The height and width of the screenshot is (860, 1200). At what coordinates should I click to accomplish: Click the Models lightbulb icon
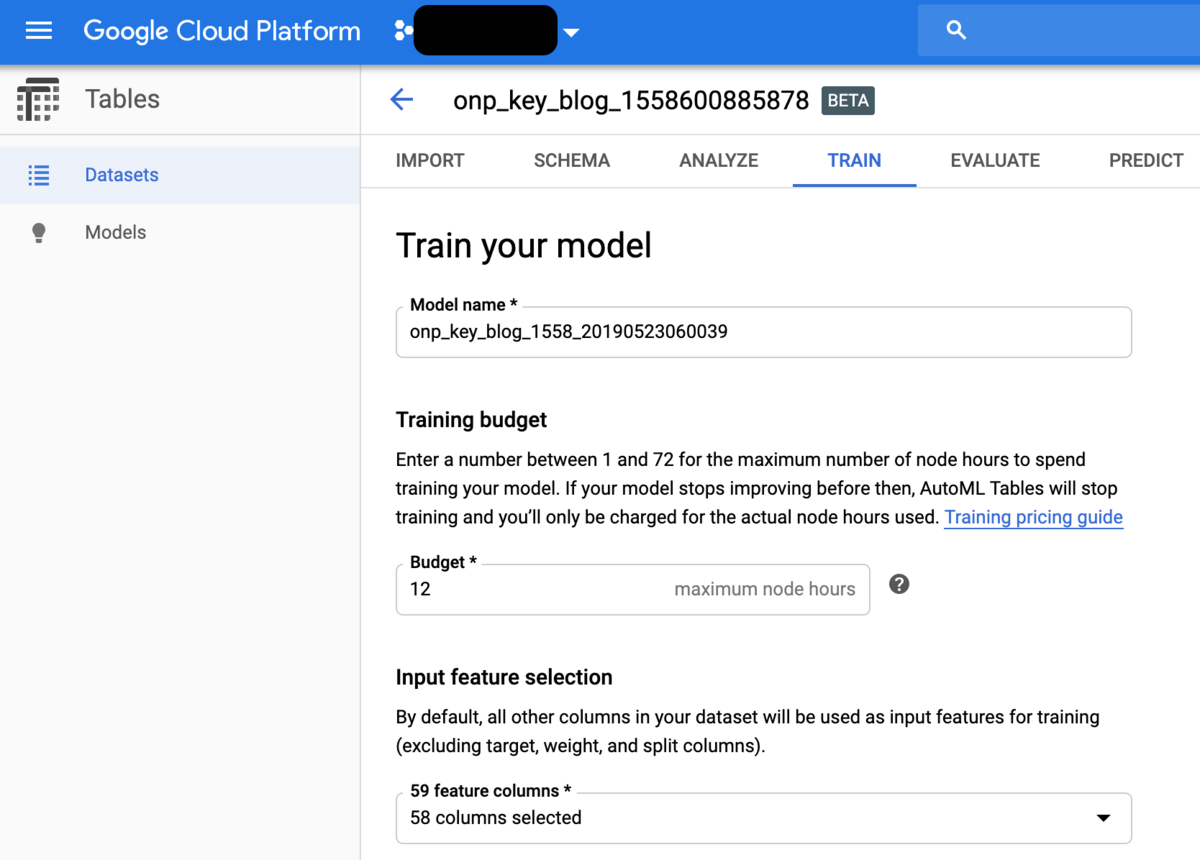pyautogui.click(x=39, y=233)
